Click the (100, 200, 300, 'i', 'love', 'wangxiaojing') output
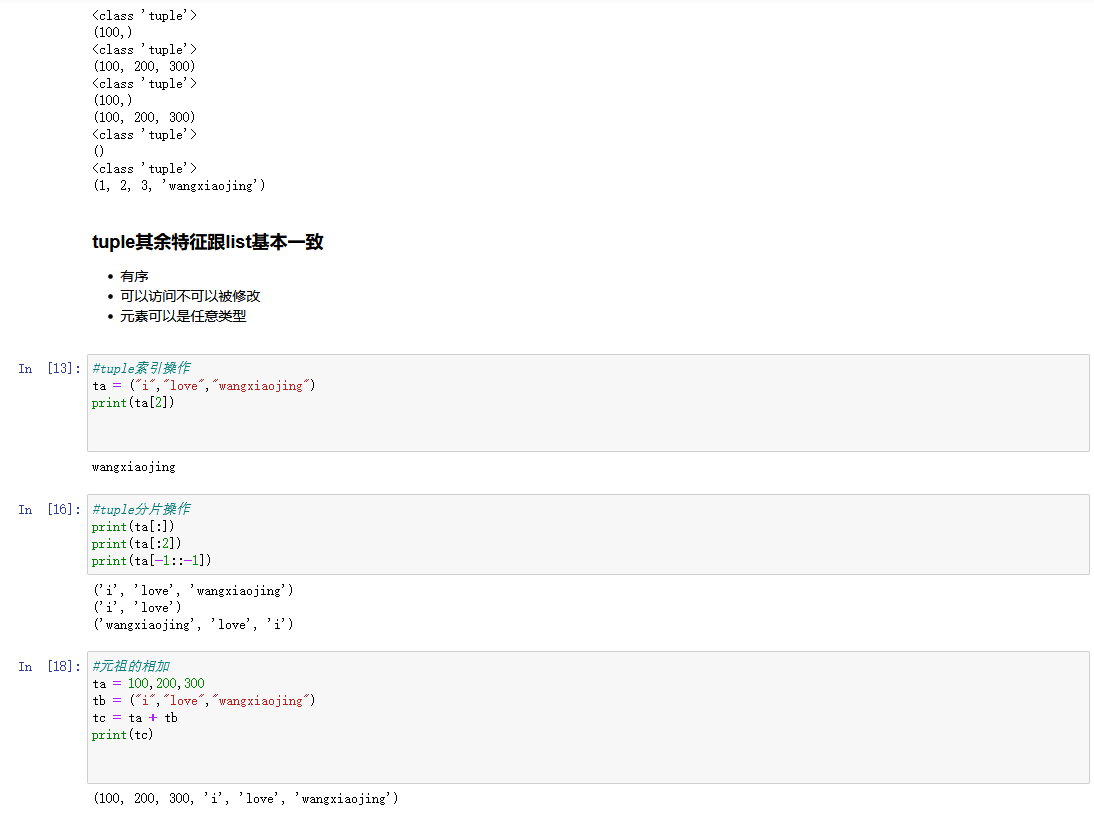This screenshot has width=1094, height=820. click(x=246, y=799)
